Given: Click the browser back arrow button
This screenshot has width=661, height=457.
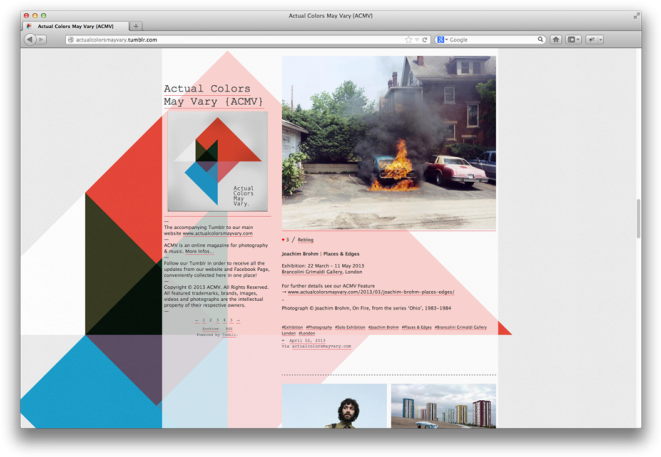Looking at the screenshot, I should click(29, 39).
